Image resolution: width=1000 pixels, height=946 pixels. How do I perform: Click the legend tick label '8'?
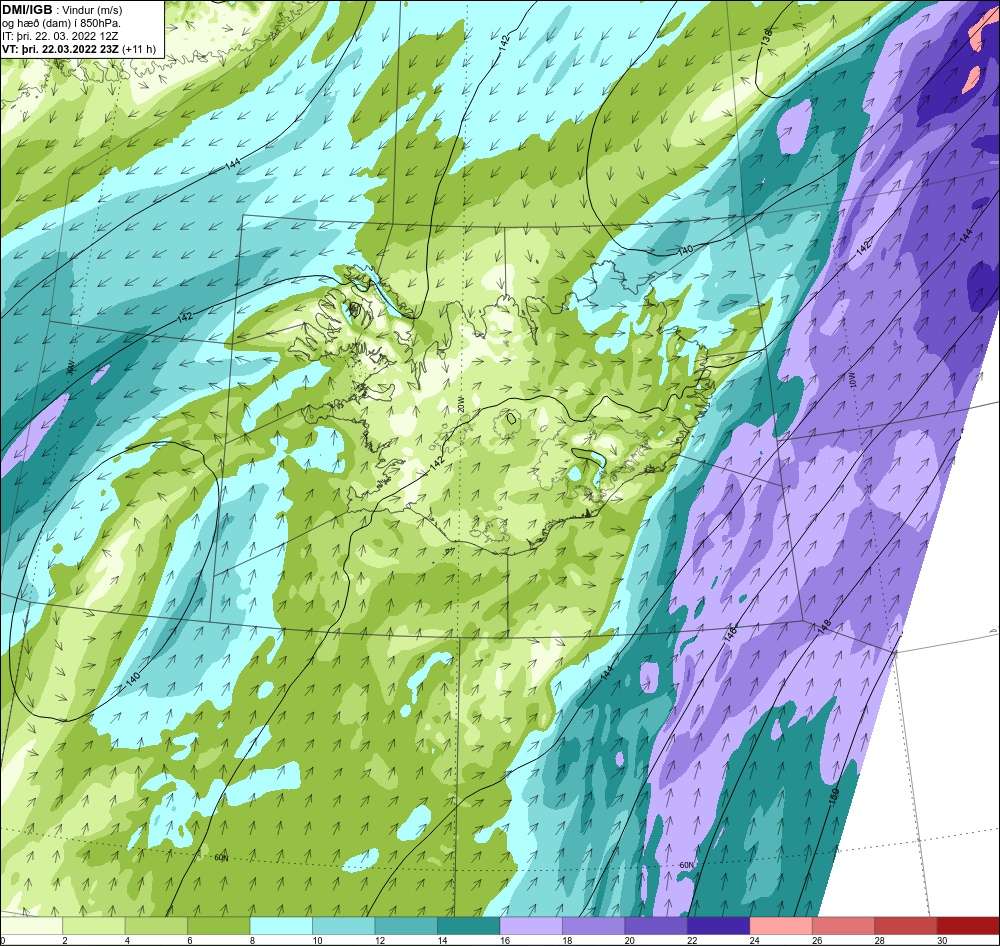click(x=253, y=940)
